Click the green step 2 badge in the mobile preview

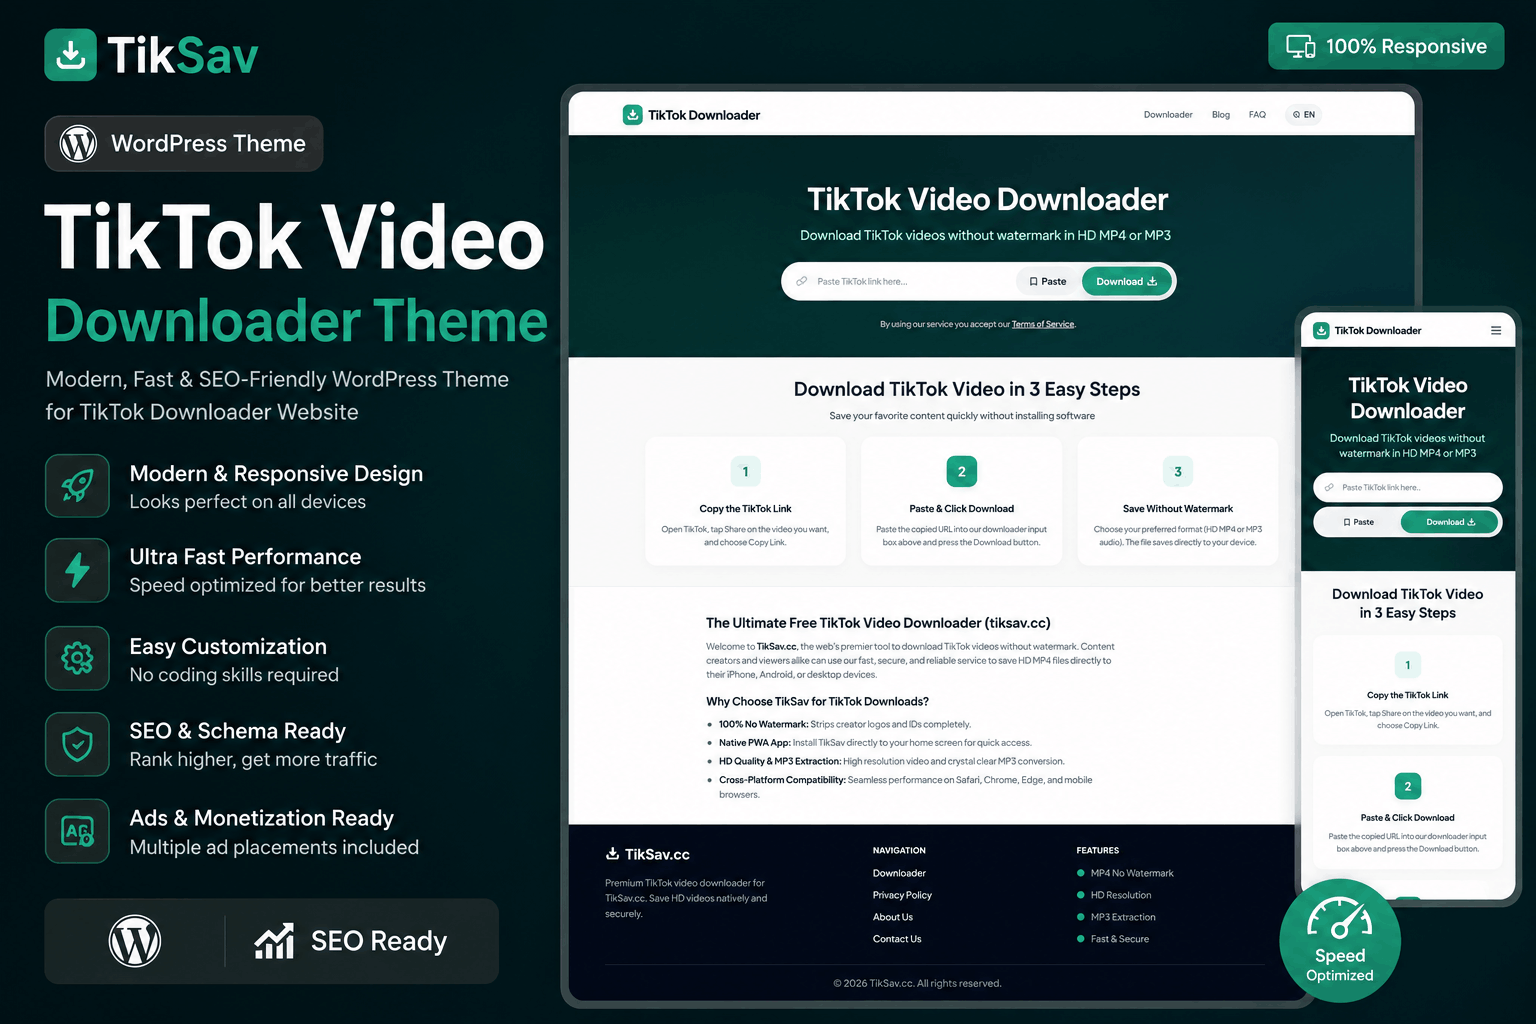(1408, 786)
